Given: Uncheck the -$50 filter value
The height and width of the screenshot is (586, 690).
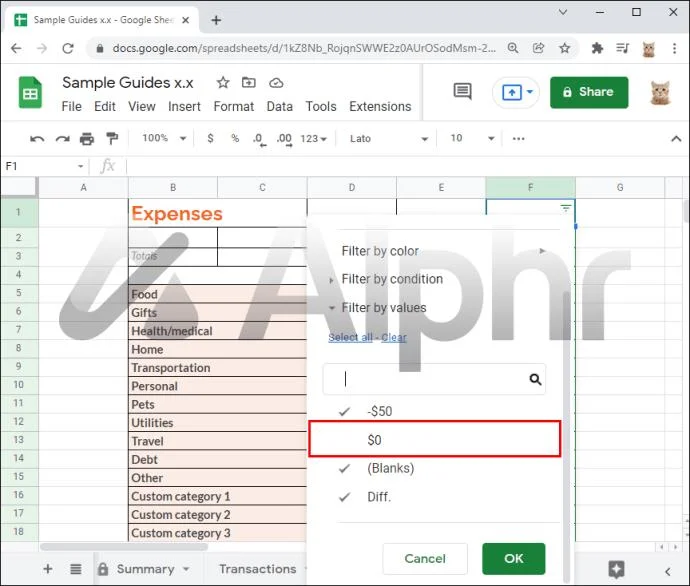Looking at the screenshot, I should [x=345, y=412].
